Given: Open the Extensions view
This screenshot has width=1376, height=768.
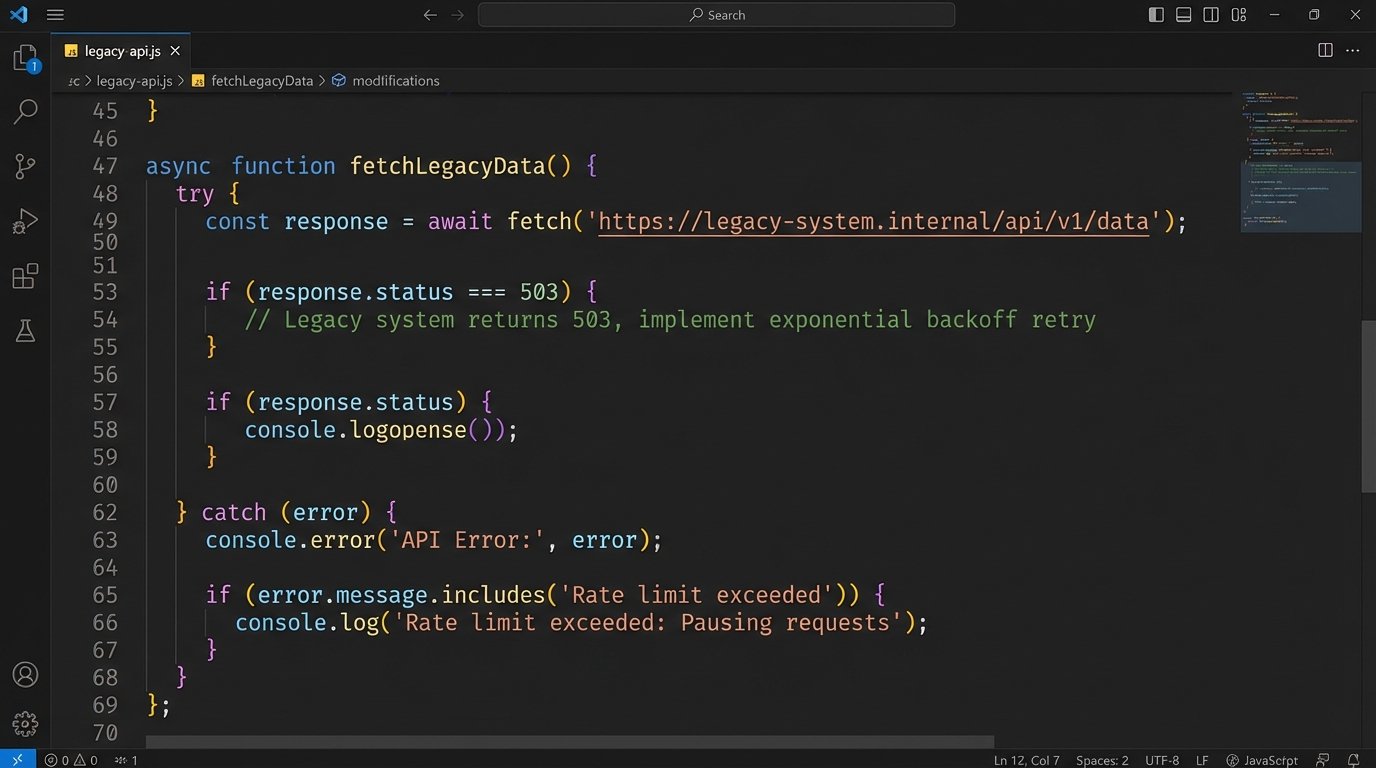Looking at the screenshot, I should pos(25,276).
